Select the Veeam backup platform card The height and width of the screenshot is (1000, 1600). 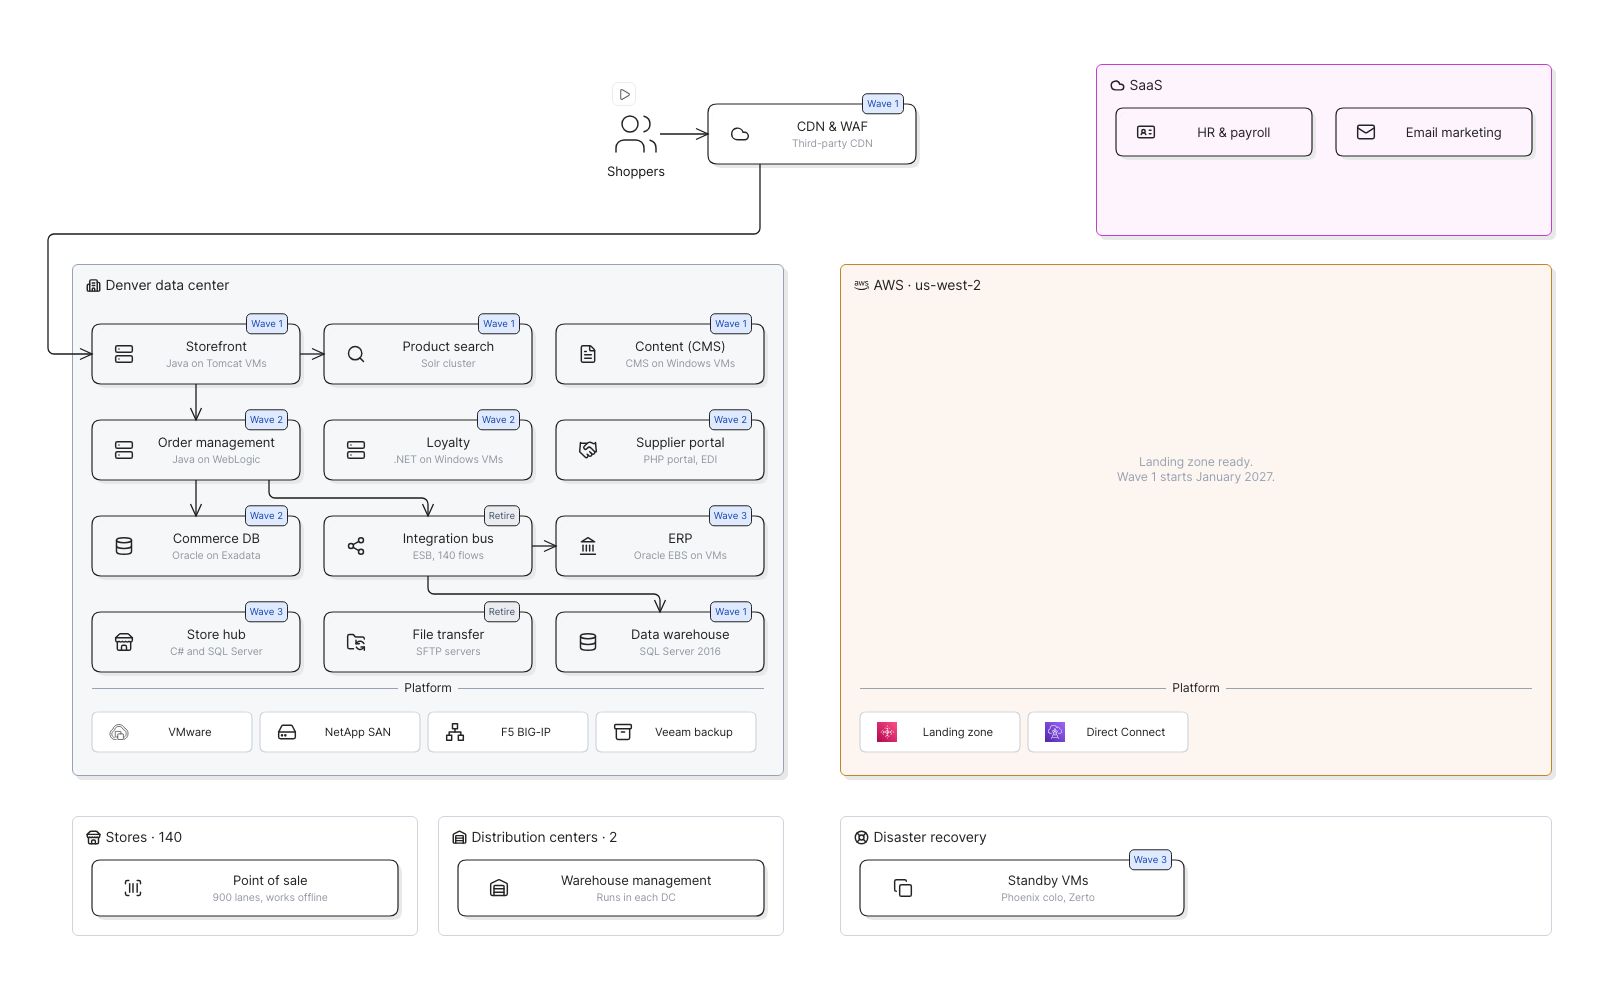(x=676, y=732)
